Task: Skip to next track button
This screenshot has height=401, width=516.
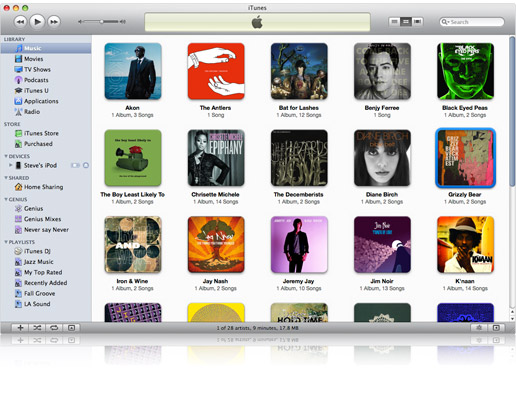Action: tap(54, 22)
